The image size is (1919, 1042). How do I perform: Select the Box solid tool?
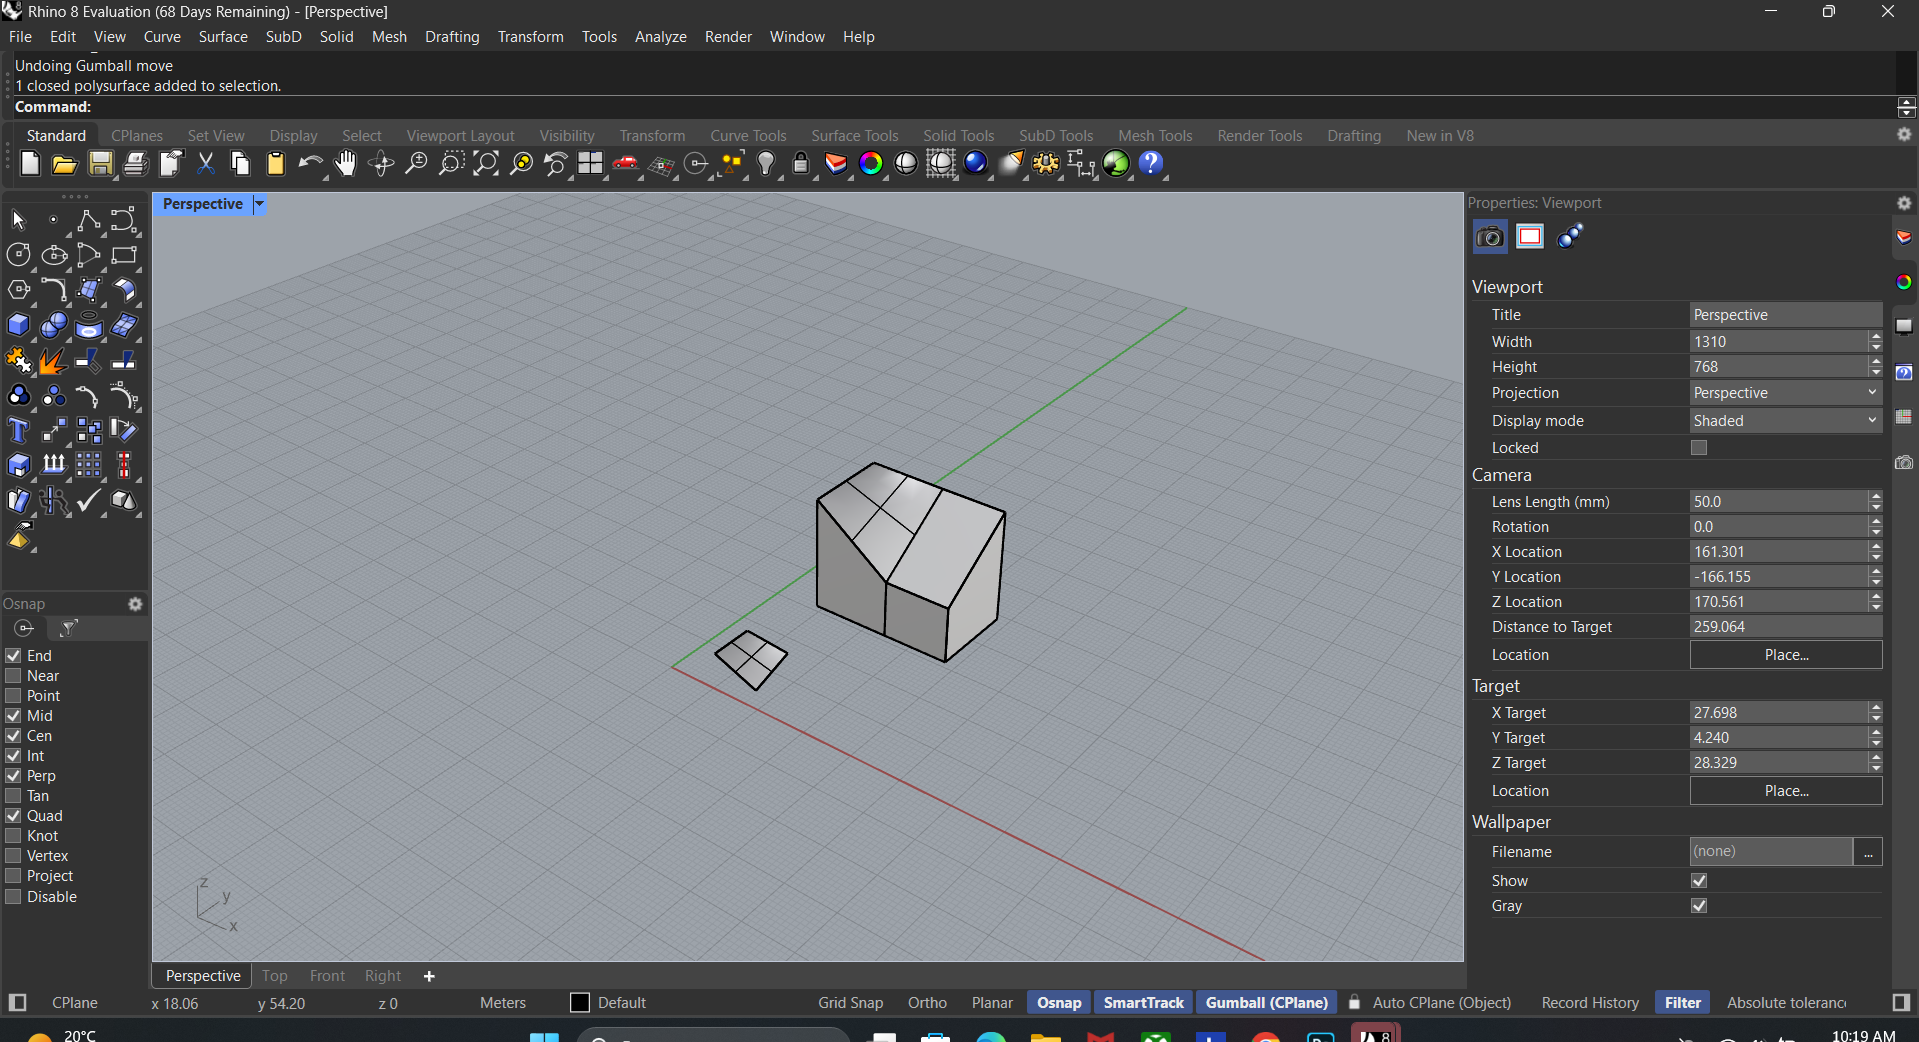pyautogui.click(x=18, y=326)
